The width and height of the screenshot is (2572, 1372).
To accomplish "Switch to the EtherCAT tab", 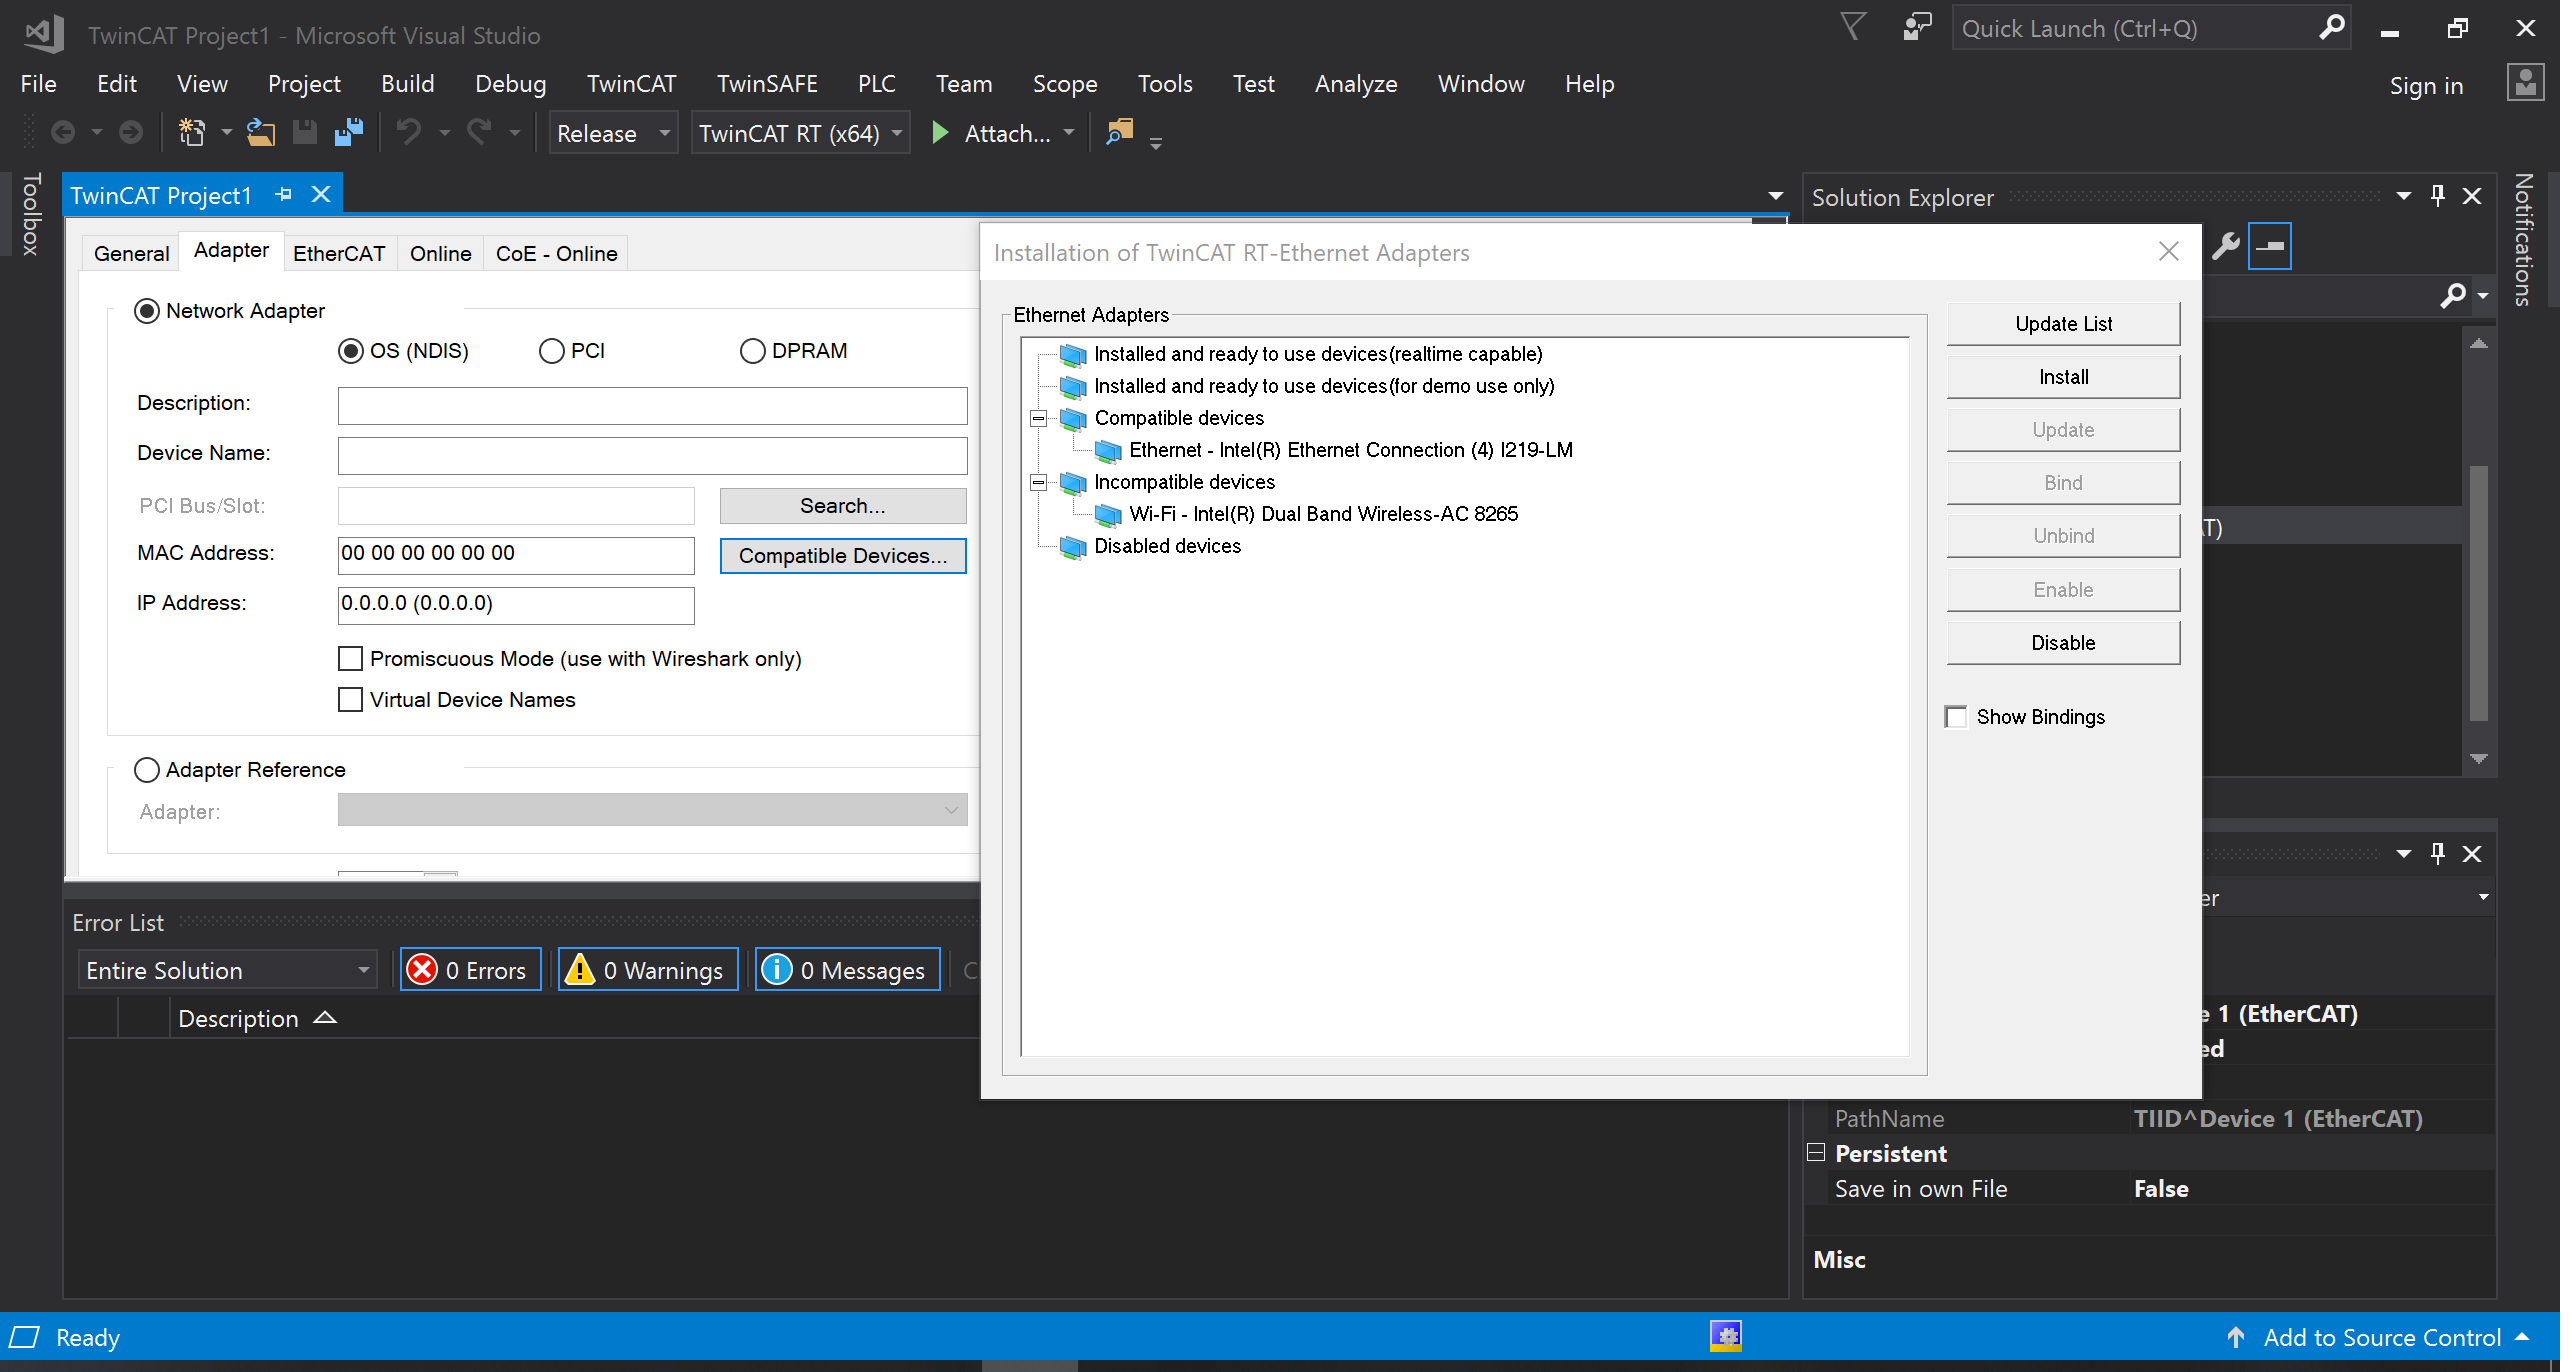I will 339,254.
